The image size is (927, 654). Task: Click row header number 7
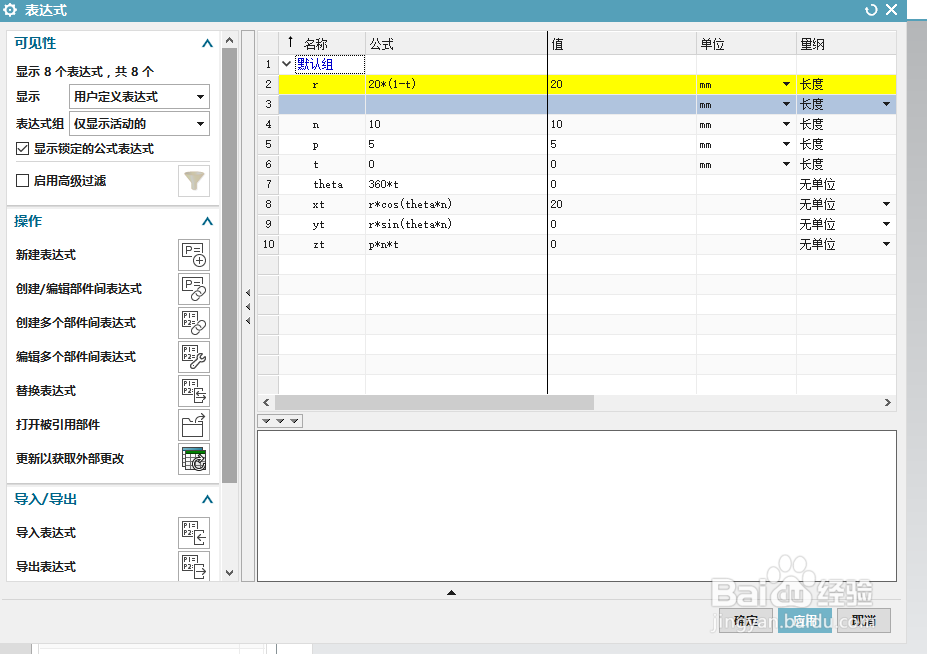click(x=268, y=184)
